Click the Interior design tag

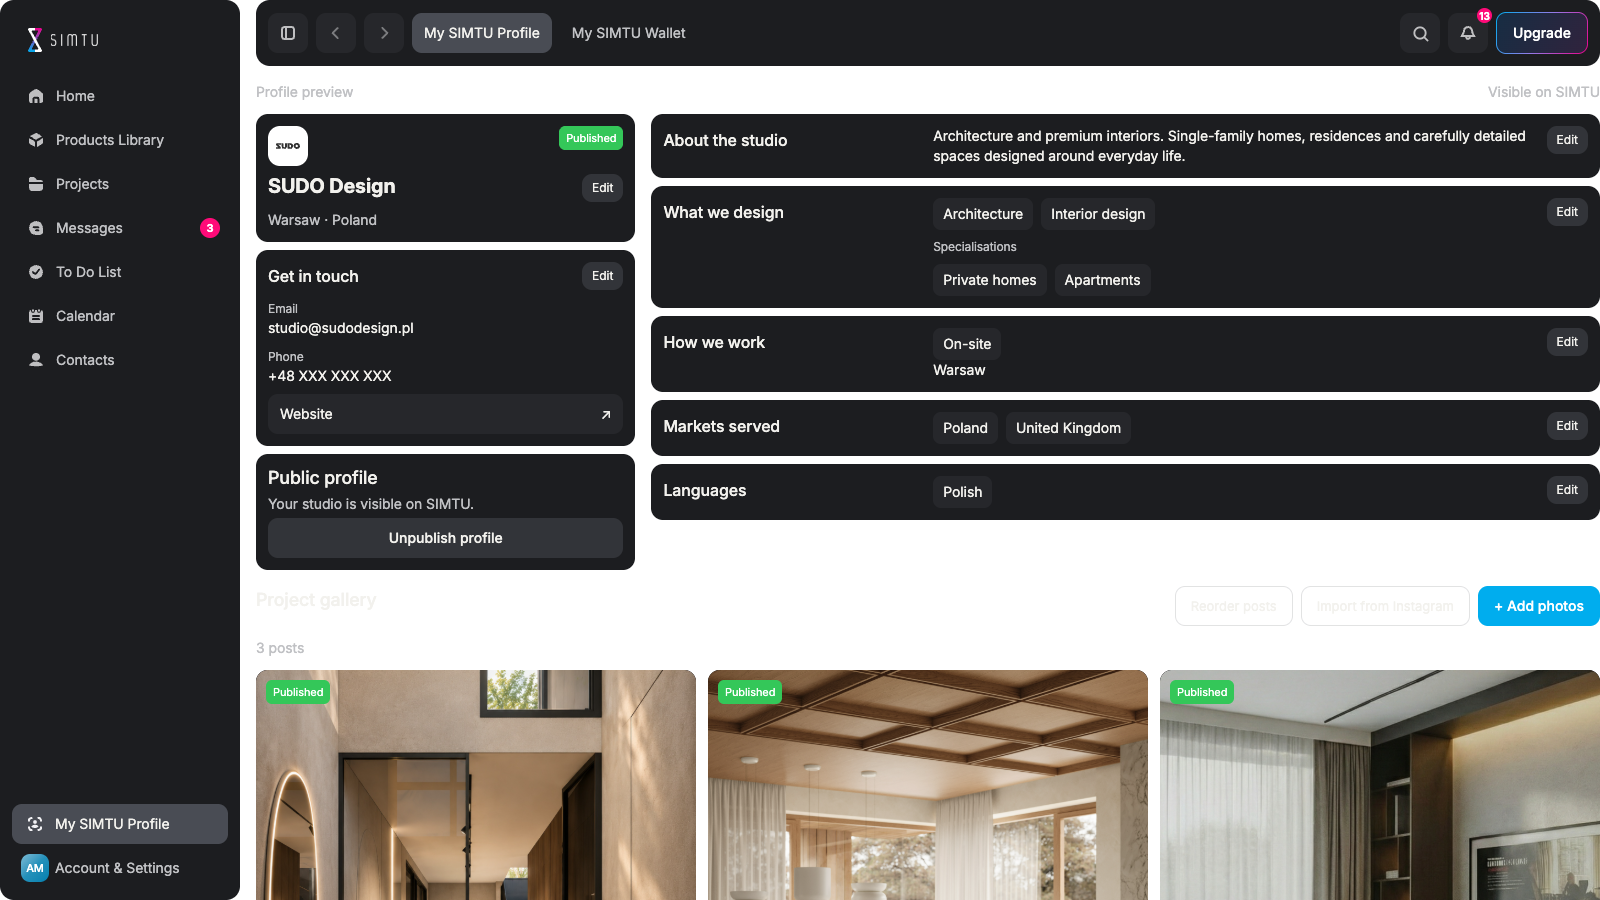coord(1098,214)
